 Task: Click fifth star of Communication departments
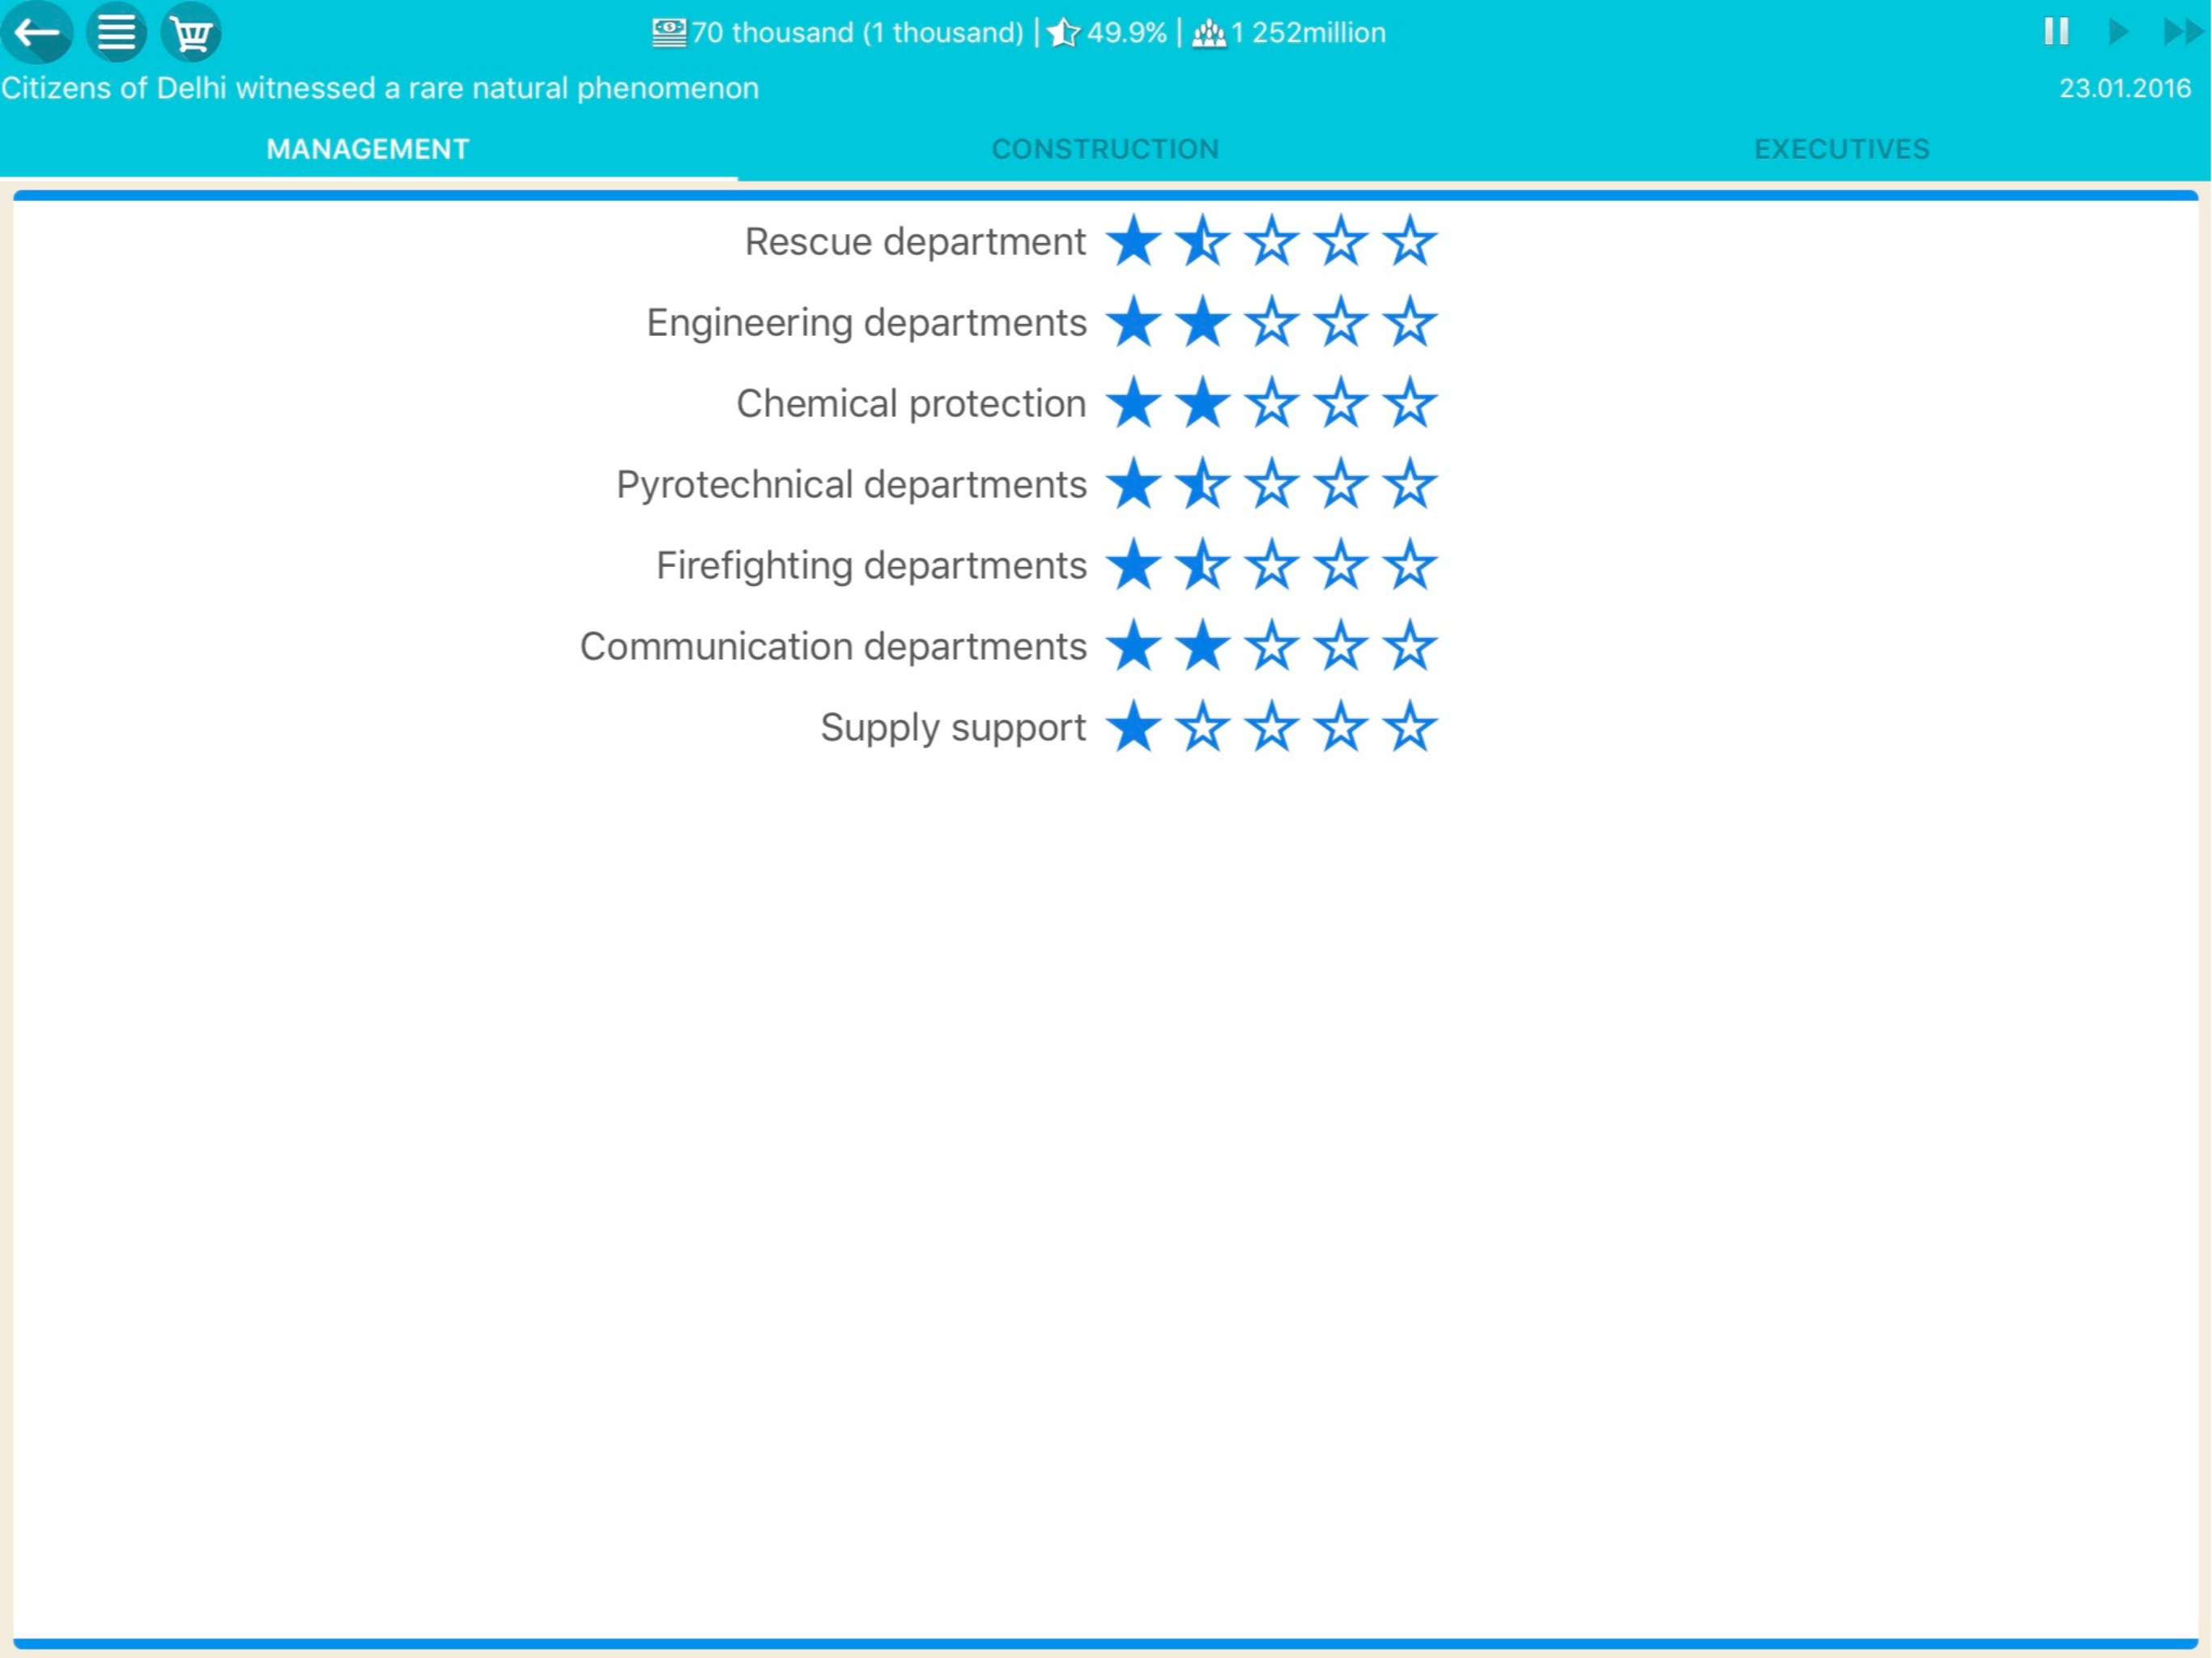click(x=1409, y=647)
